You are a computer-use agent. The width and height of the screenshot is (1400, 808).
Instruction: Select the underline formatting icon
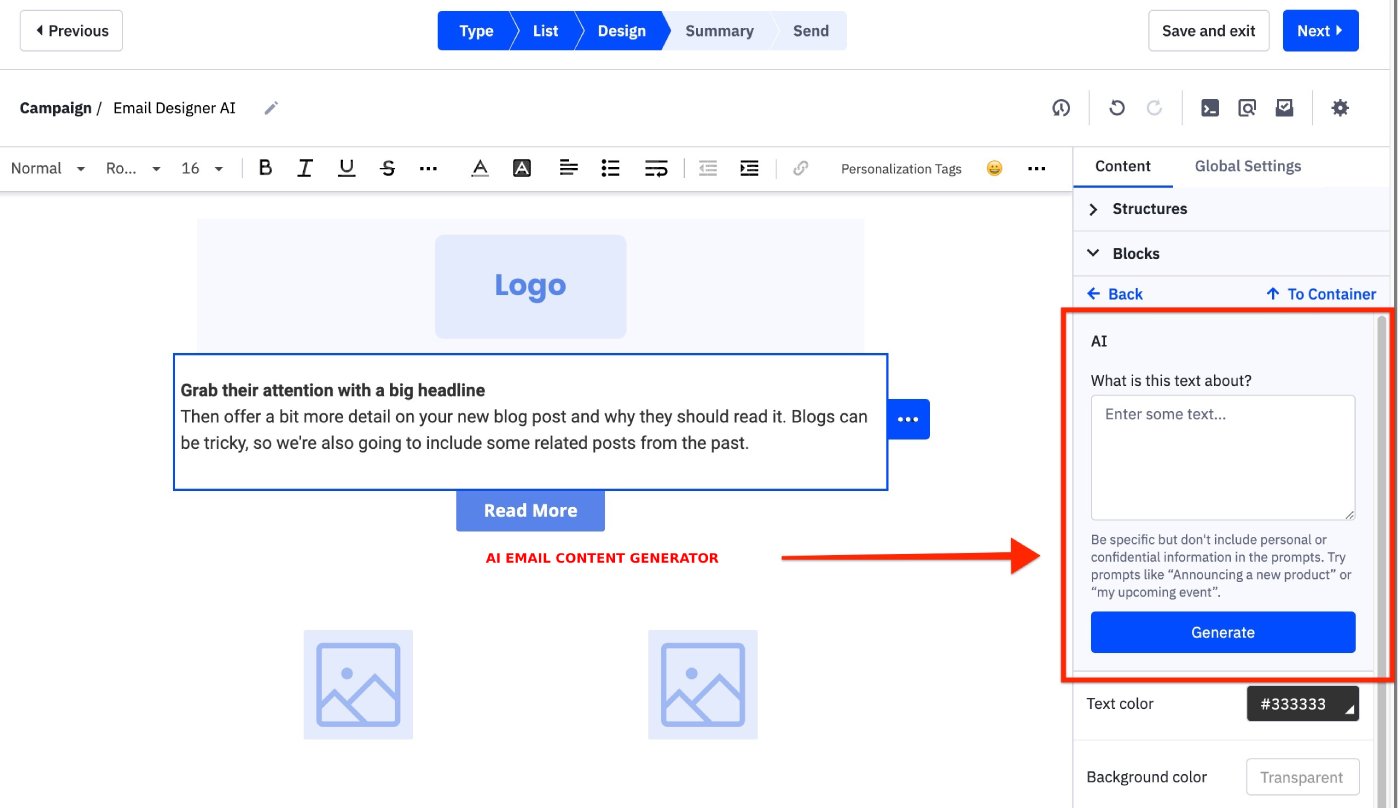tap(346, 168)
